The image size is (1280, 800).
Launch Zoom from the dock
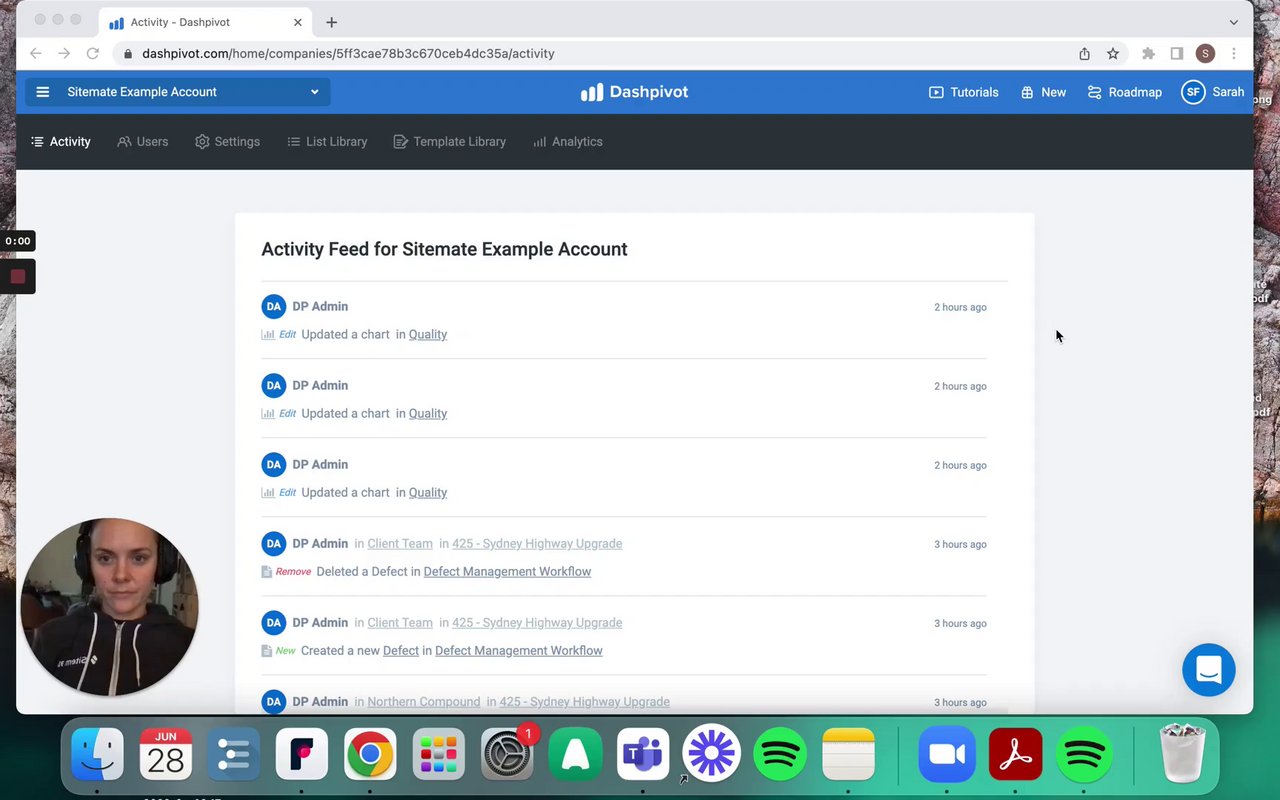click(x=946, y=754)
